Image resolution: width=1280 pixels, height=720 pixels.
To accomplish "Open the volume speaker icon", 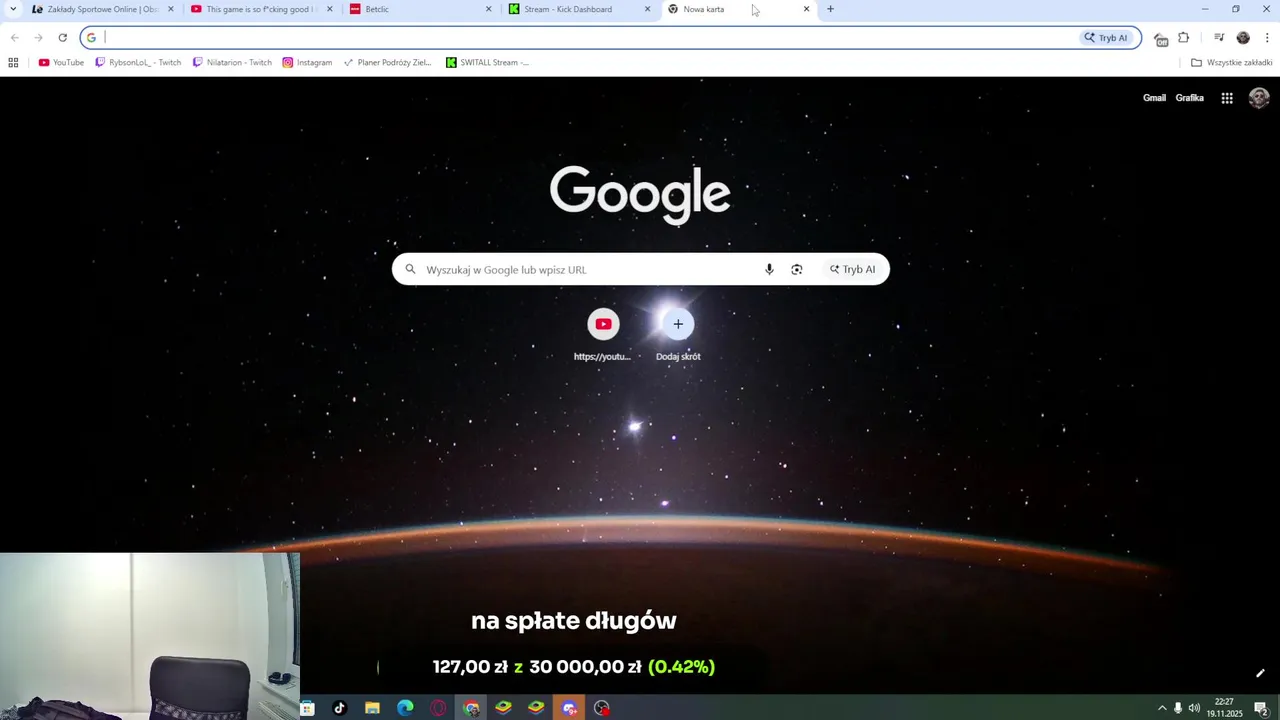I will coord(1194,708).
